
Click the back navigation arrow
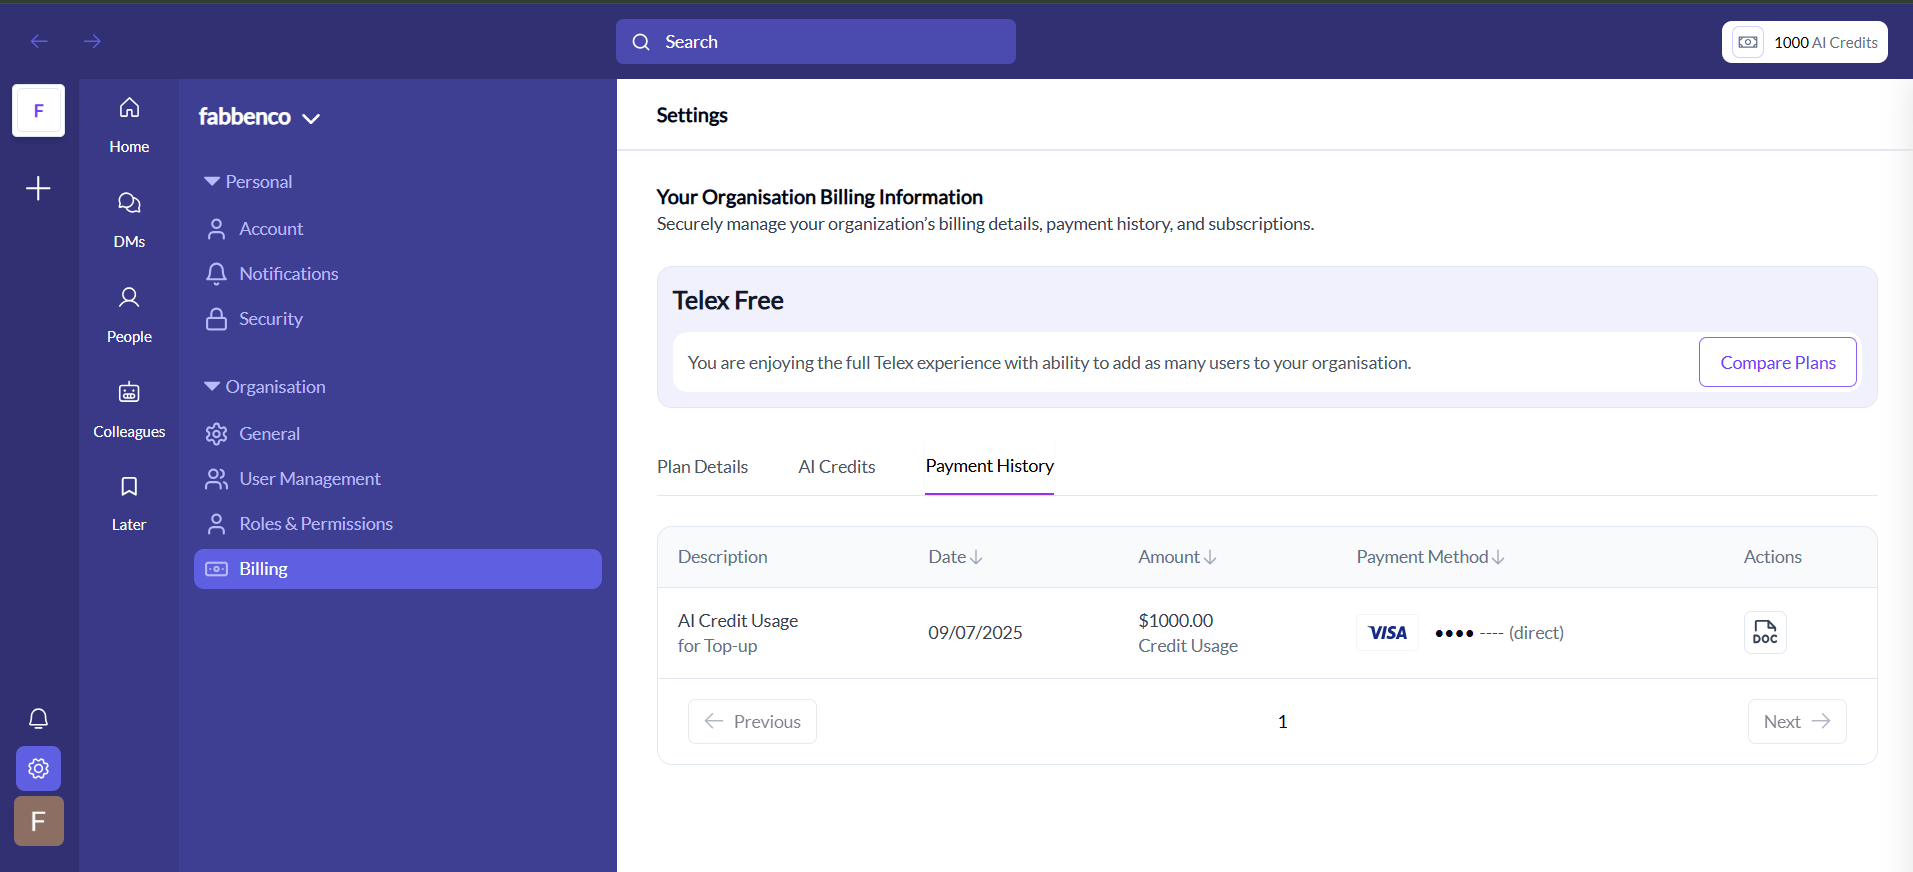(x=39, y=41)
